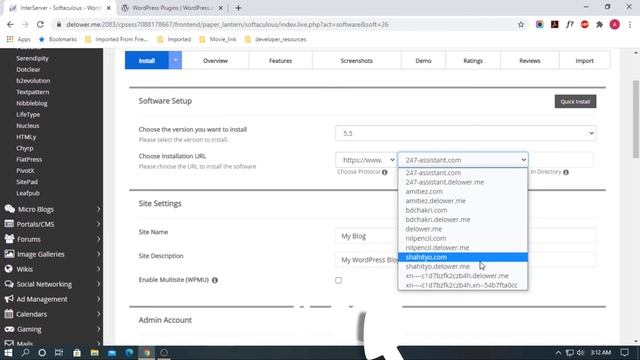Switch to the WordPress Plugins browser tab
The width and height of the screenshot is (640, 360).
coord(172,8)
